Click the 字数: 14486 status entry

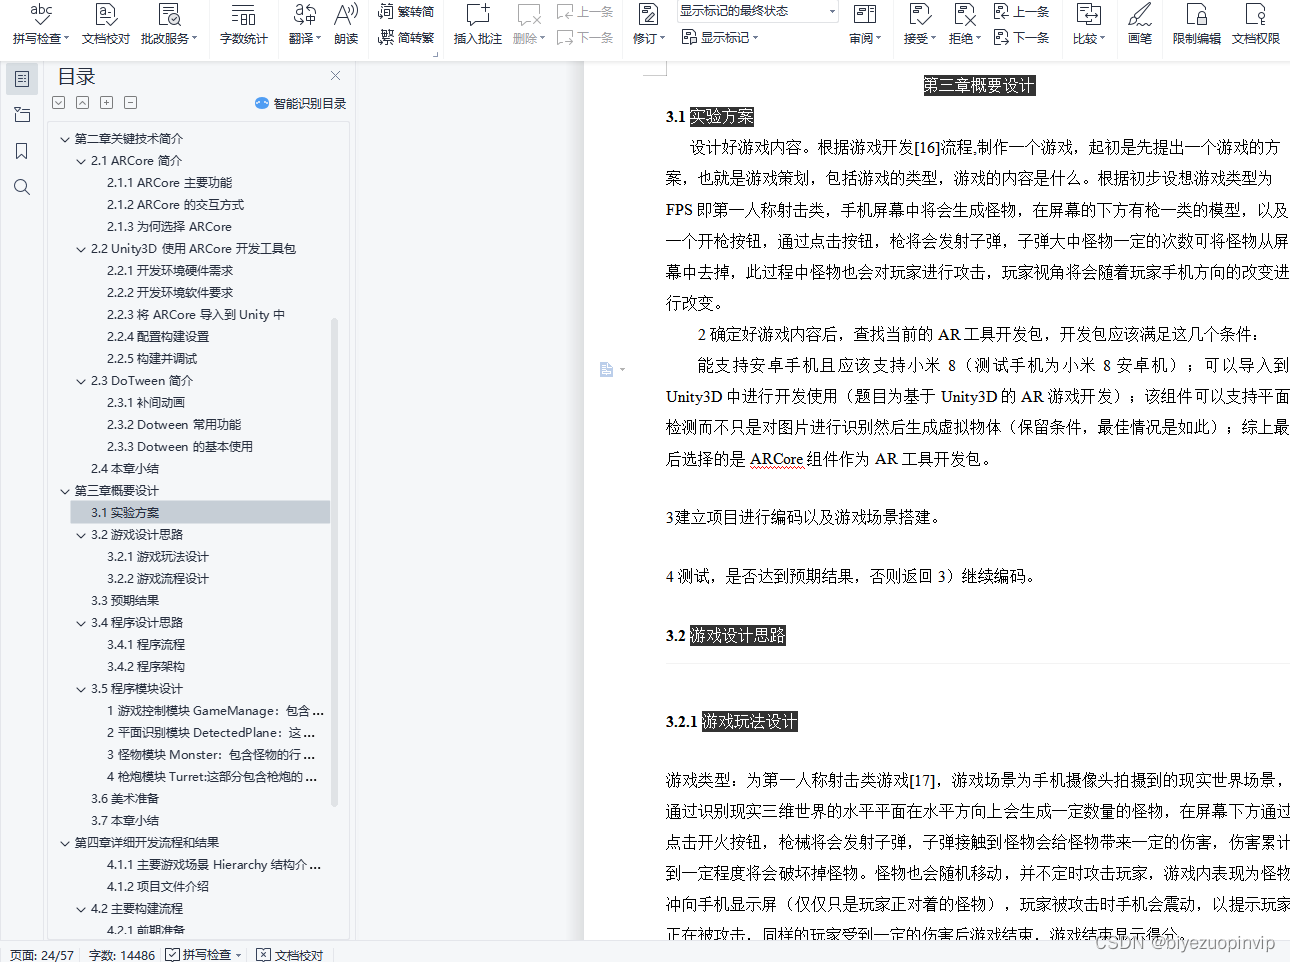coord(122,955)
